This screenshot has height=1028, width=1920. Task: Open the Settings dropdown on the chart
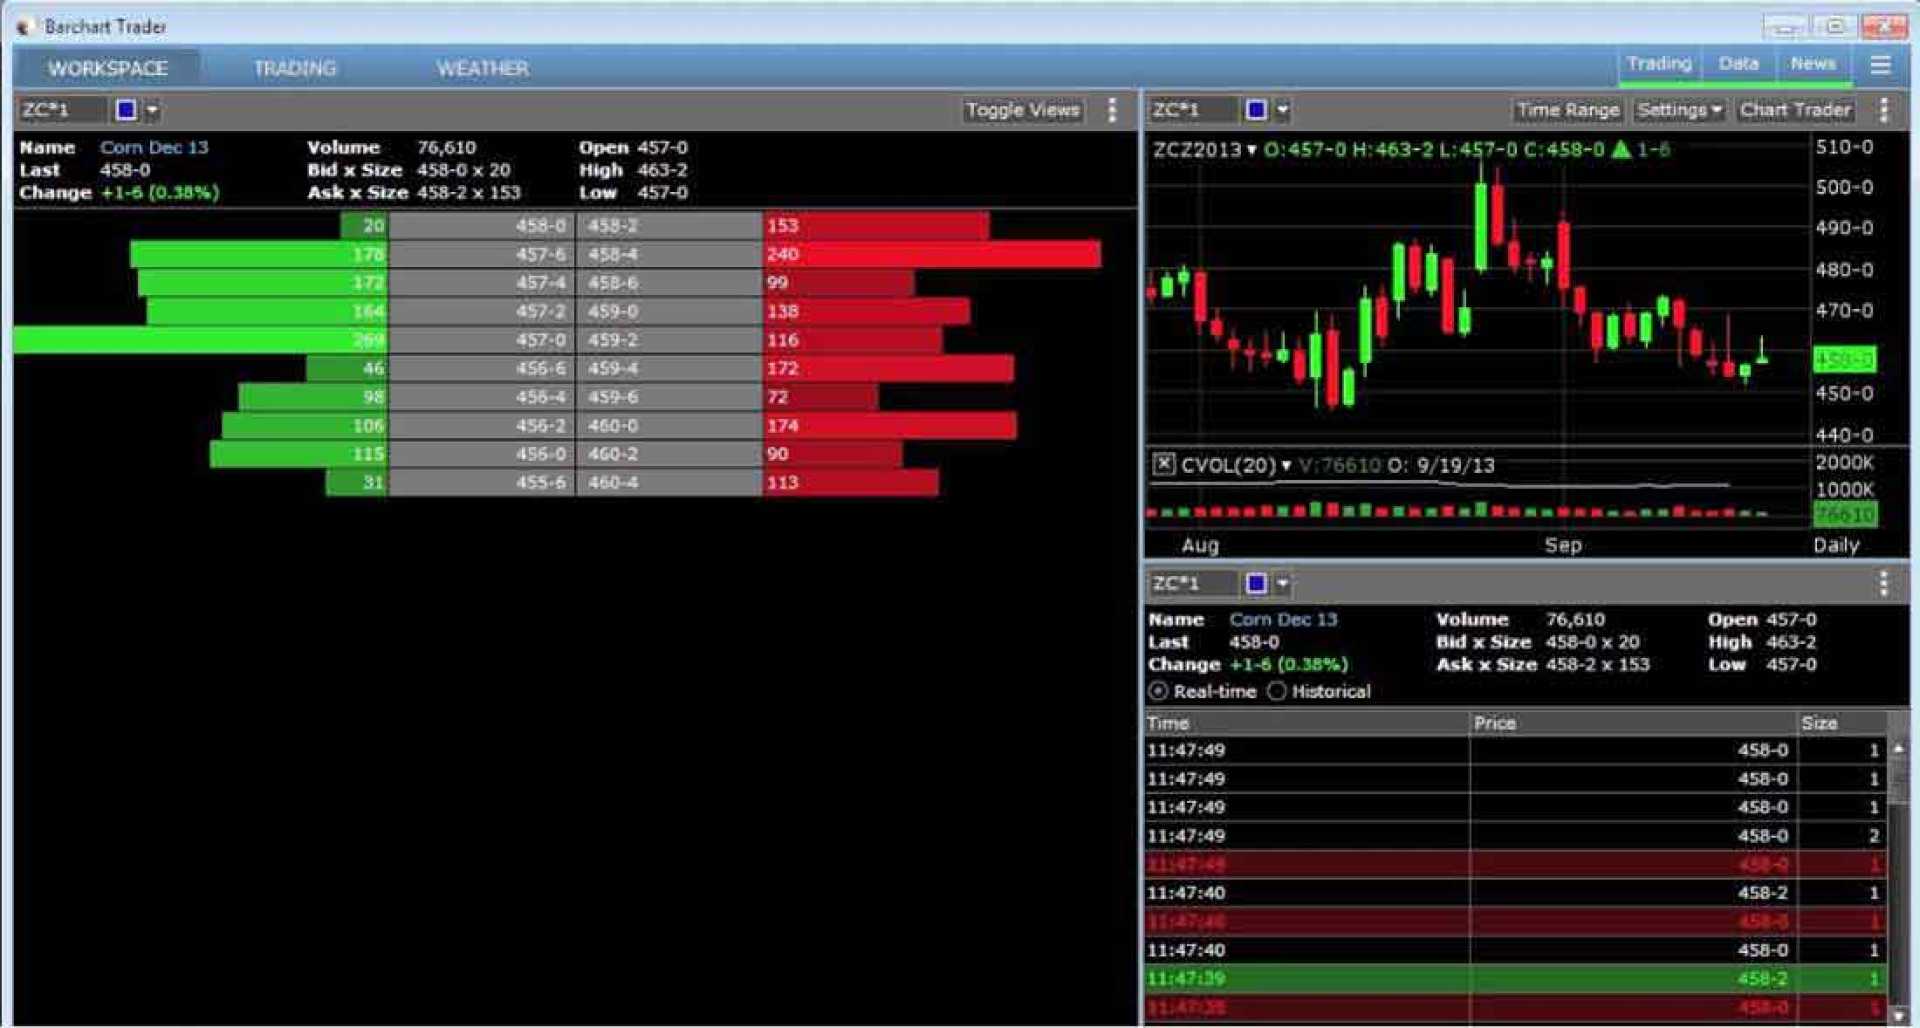point(1679,110)
